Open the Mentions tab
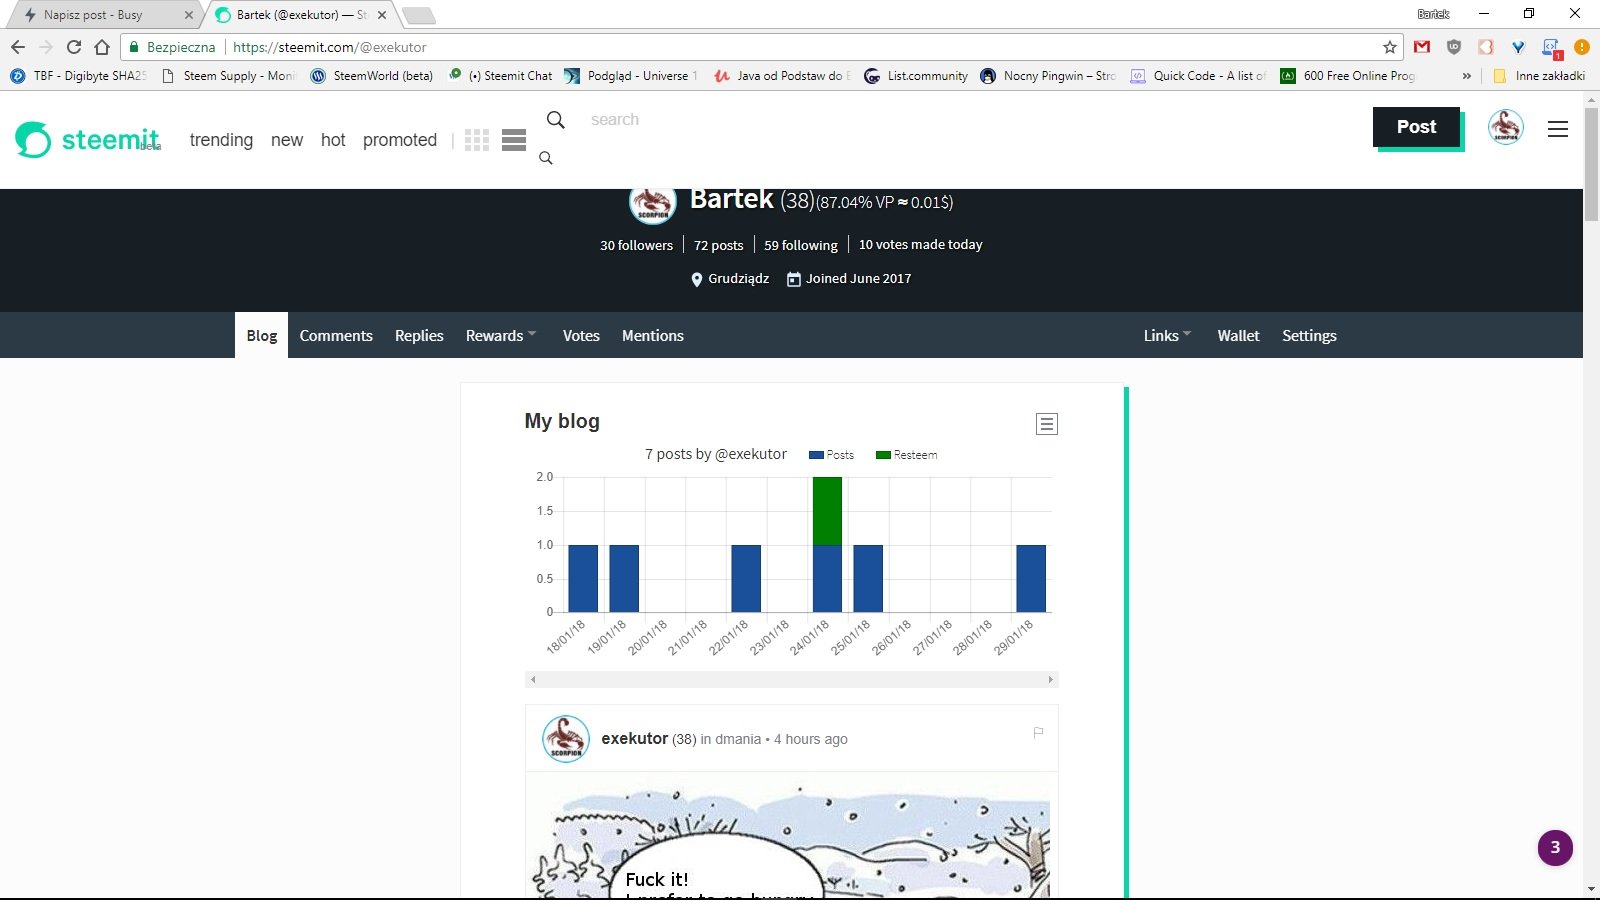The height and width of the screenshot is (900, 1600). point(653,336)
